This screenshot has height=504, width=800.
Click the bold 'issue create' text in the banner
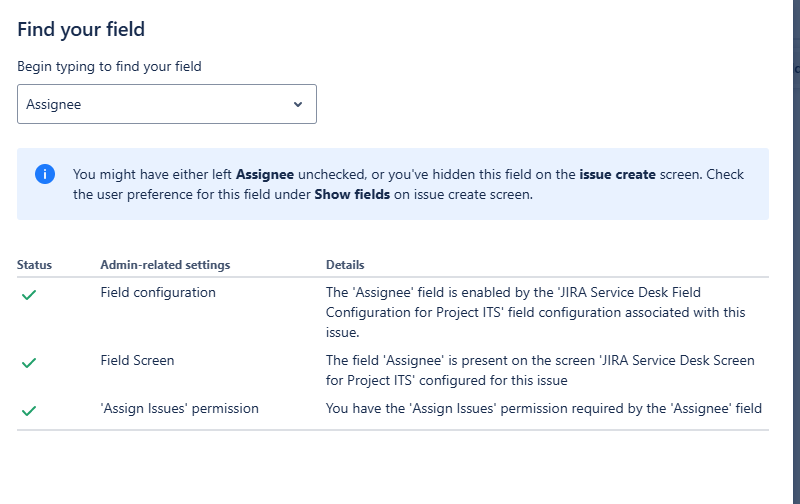pyautogui.click(x=617, y=174)
